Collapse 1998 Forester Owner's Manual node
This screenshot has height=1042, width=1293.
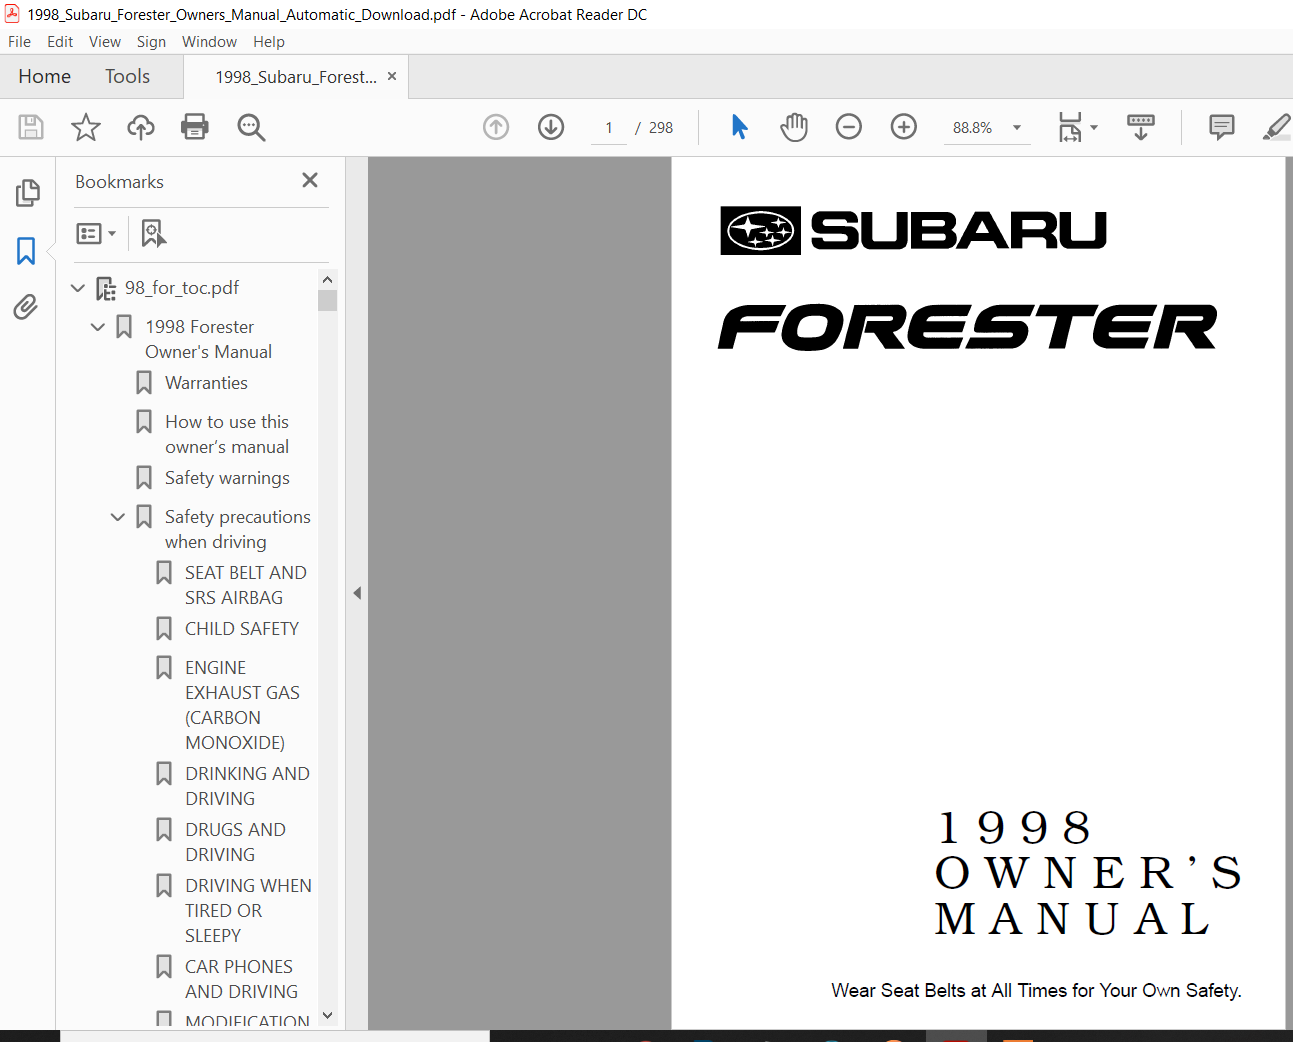[98, 327]
